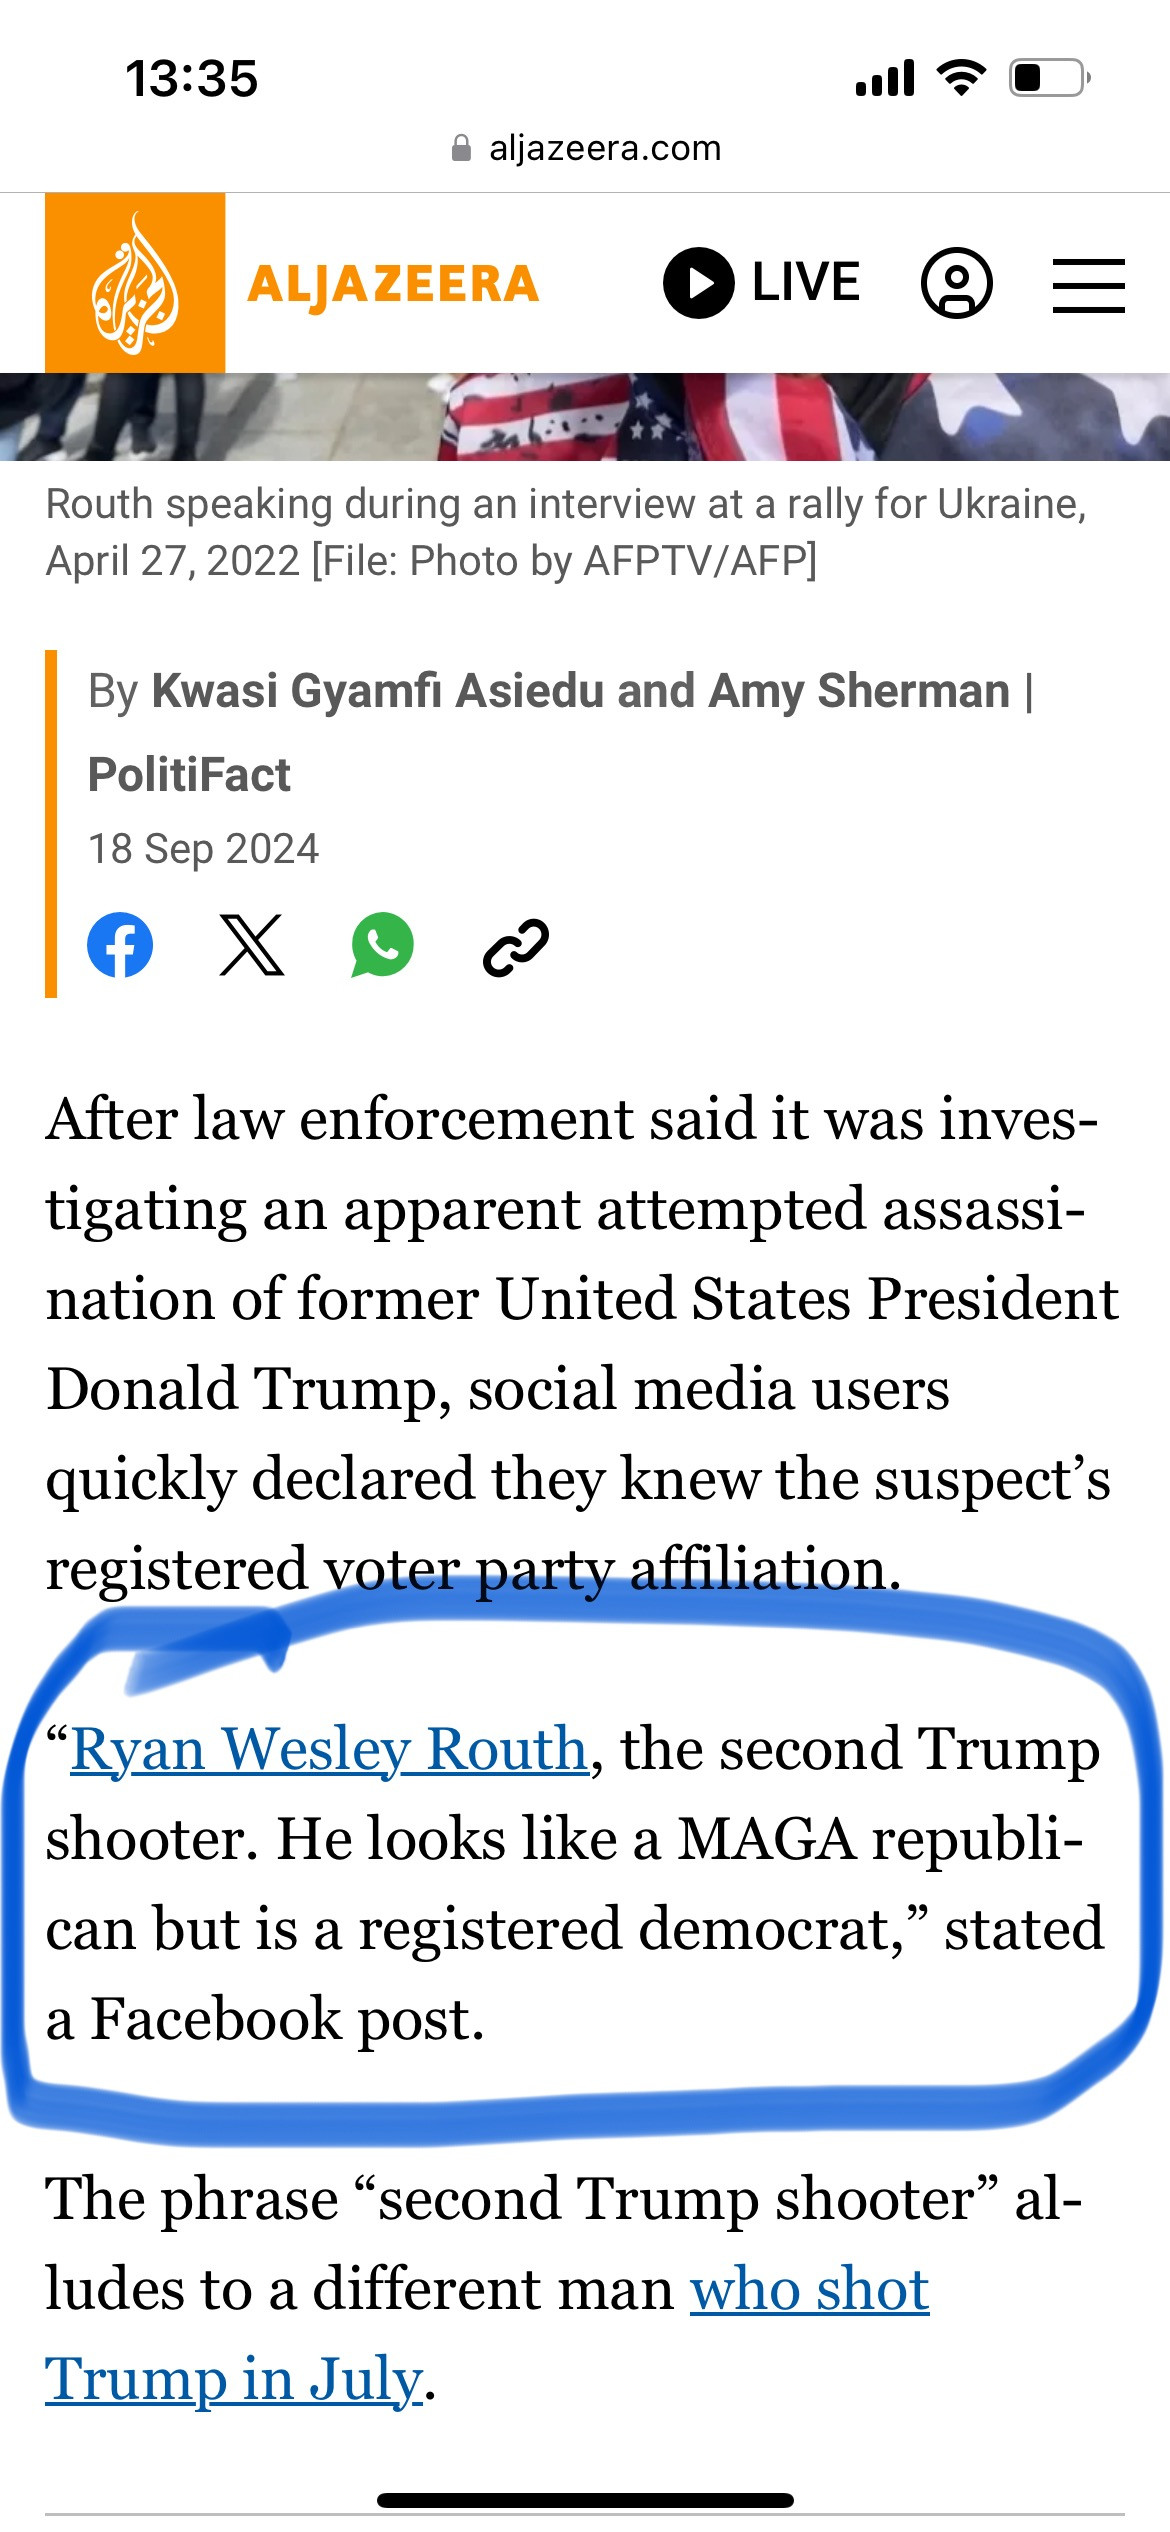Viewport: 1170px width, 2532px height.
Task: Share article on X
Action: click(251, 945)
